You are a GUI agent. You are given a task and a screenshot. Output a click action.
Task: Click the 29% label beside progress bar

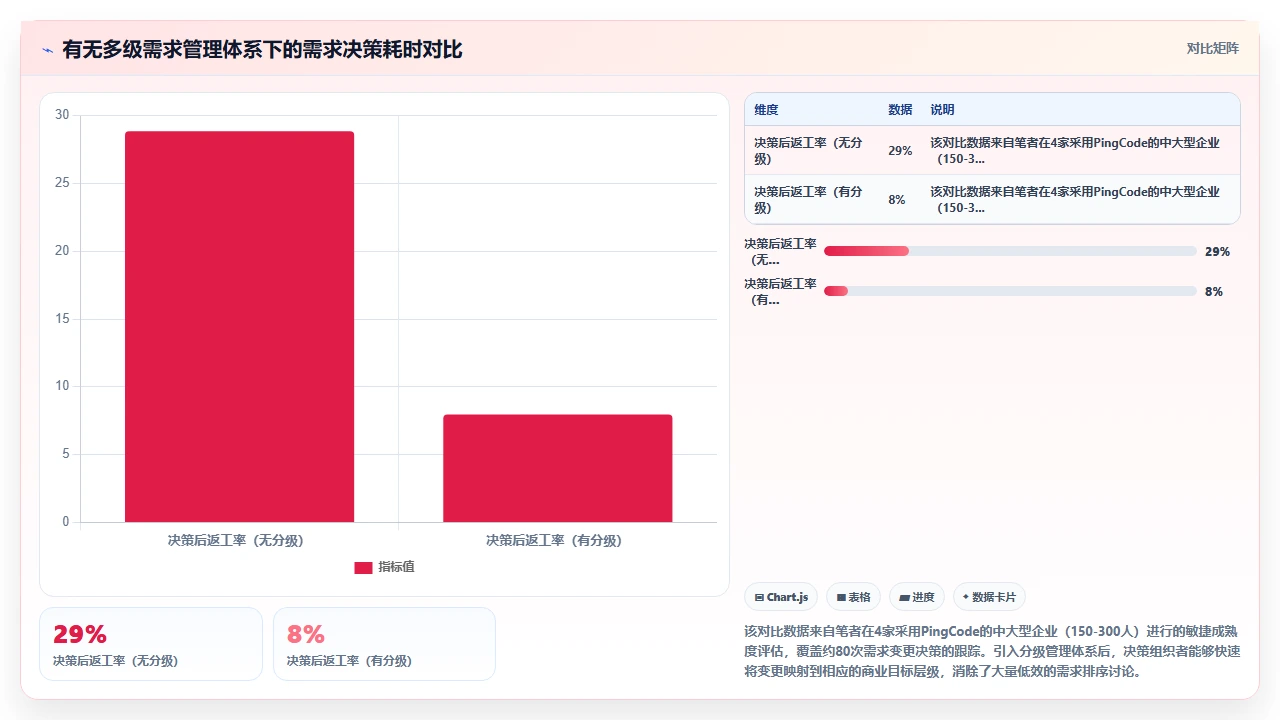click(1217, 252)
